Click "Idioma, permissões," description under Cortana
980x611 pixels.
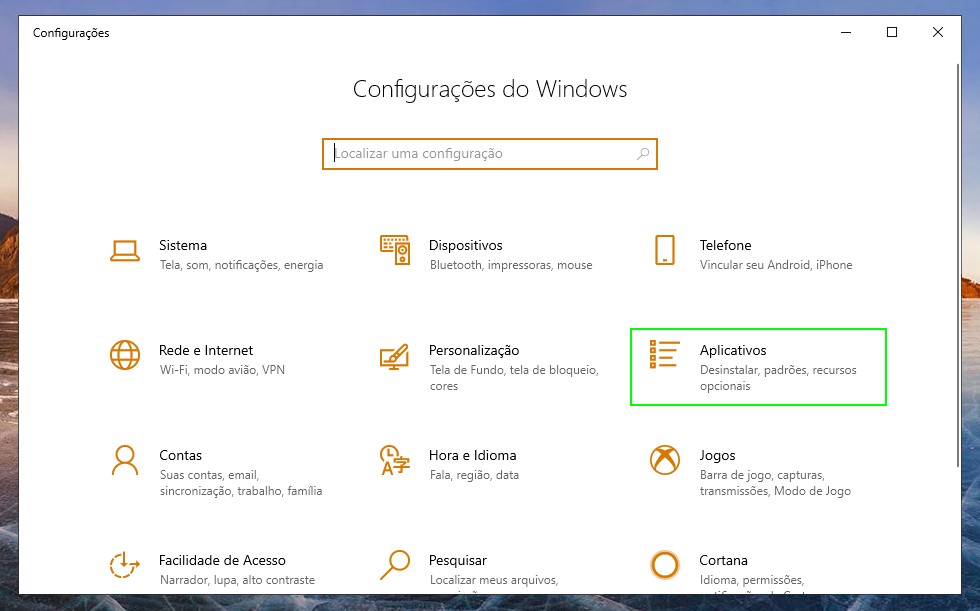(751, 580)
